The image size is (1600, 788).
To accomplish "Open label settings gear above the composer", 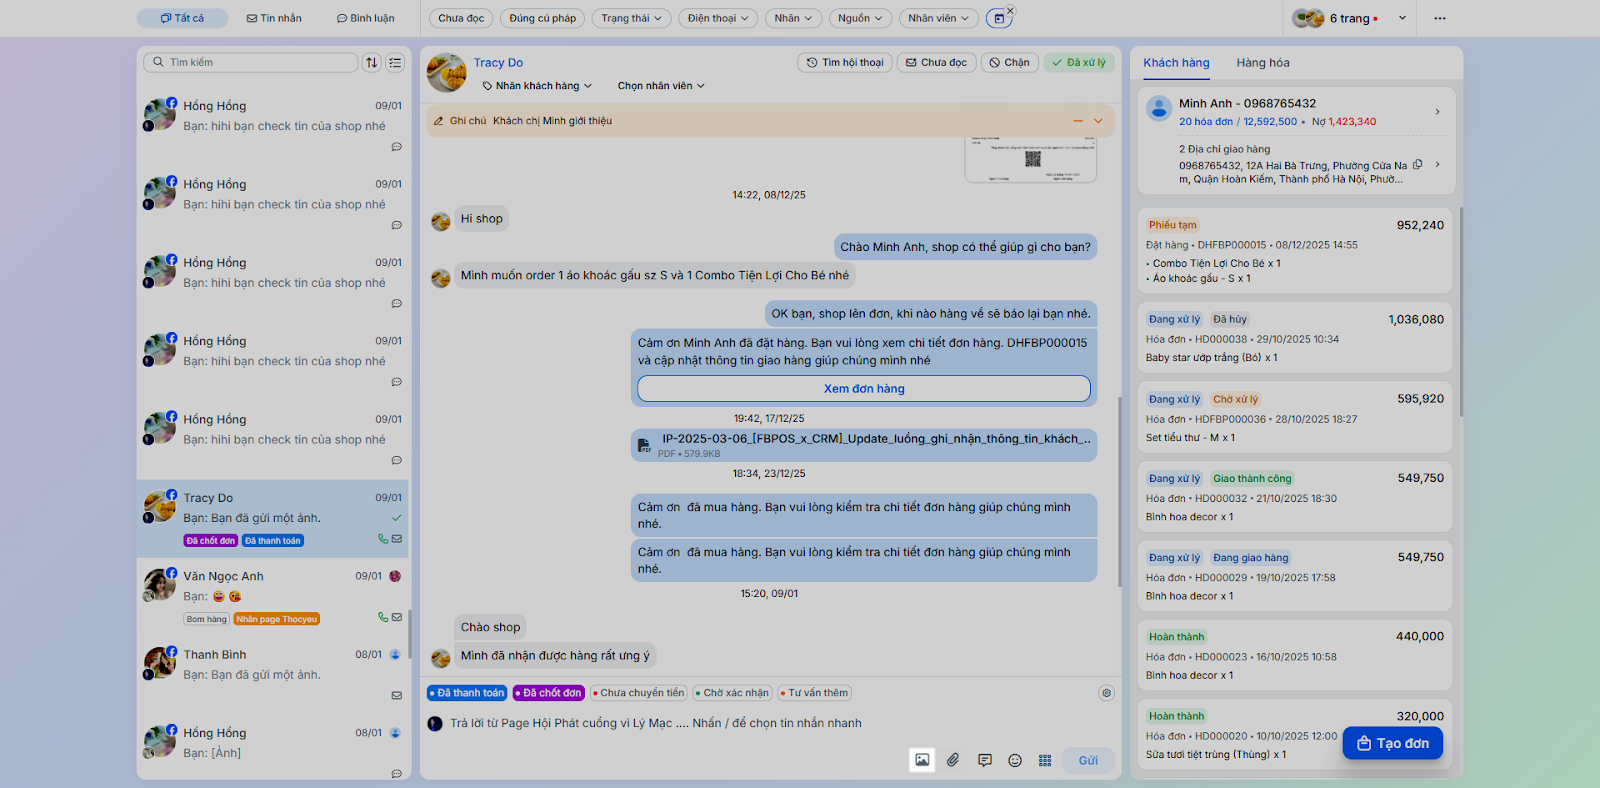I will pos(1106,693).
